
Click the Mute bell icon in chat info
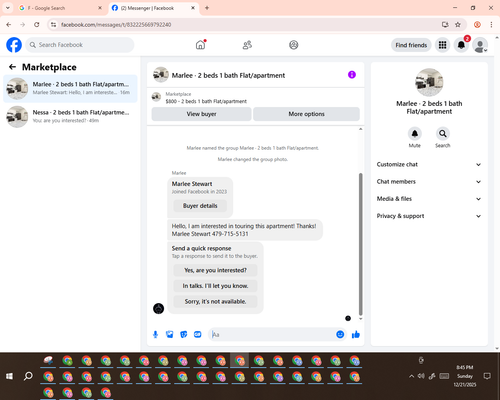(x=415, y=134)
